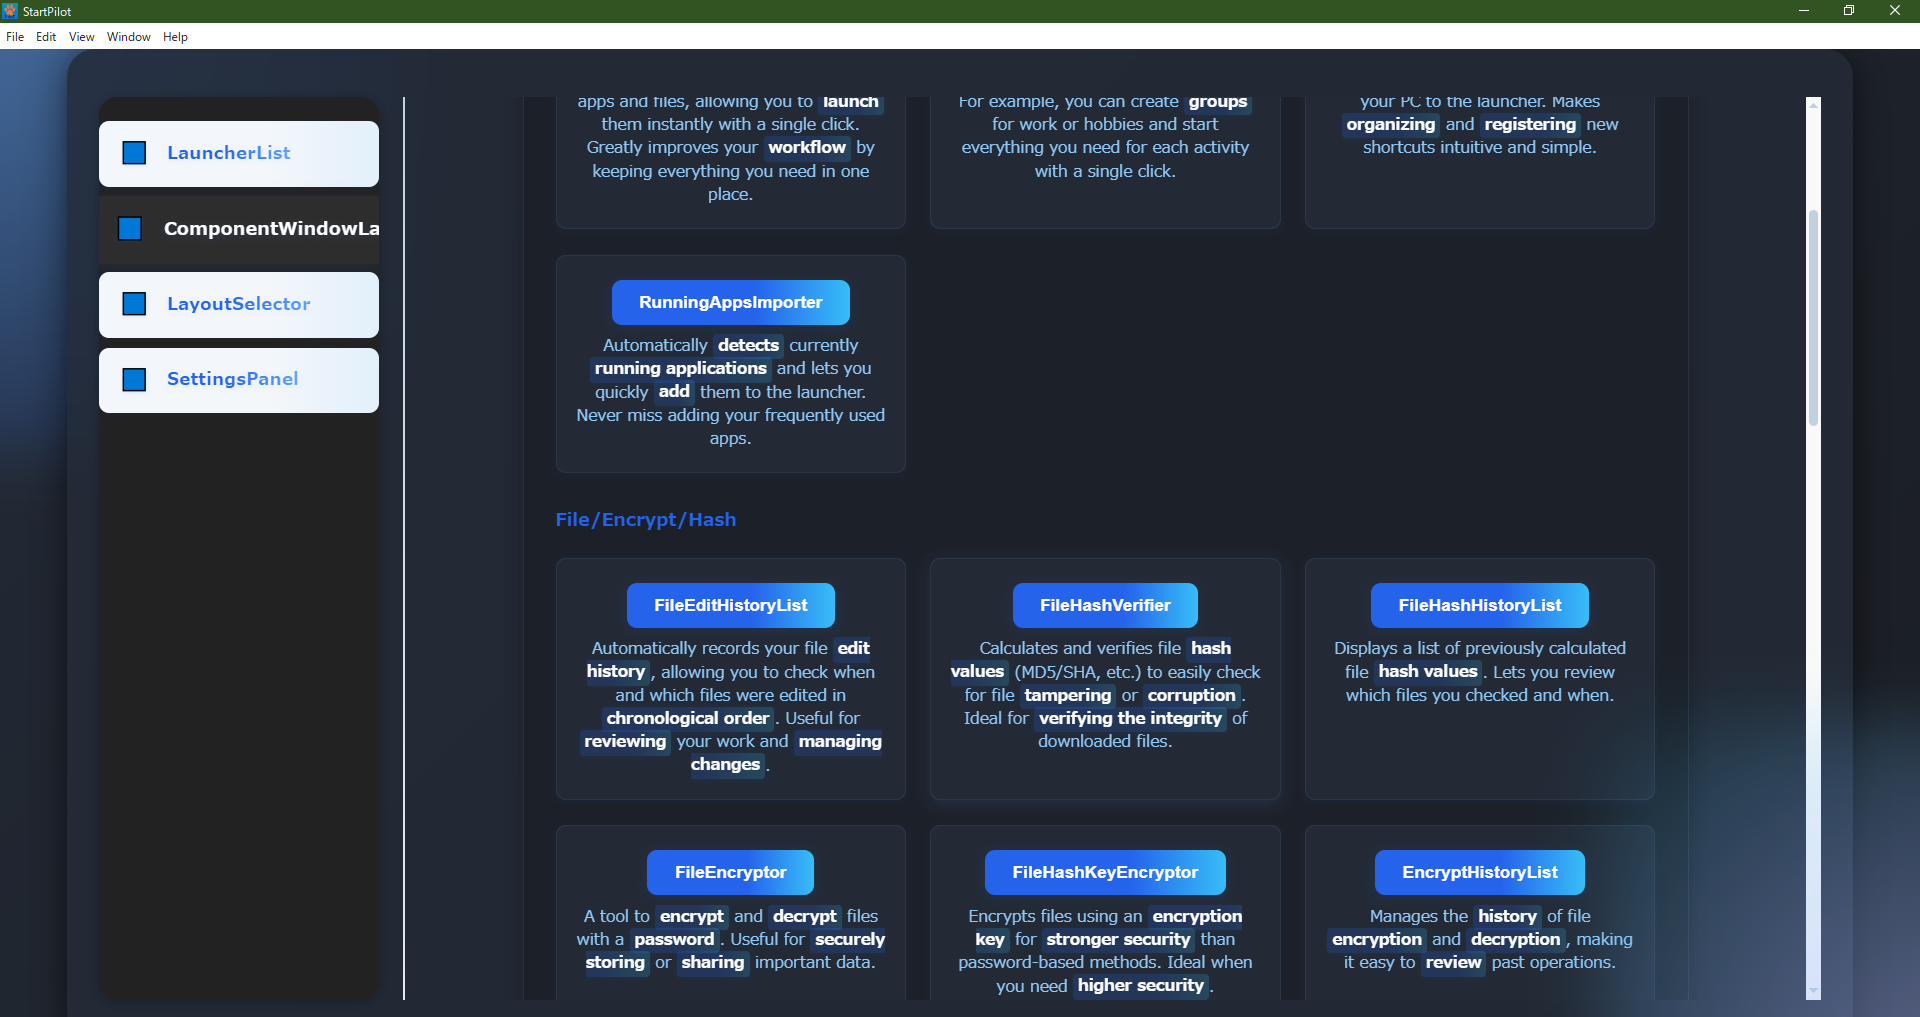Click the blue square icon beside LauncherList
1920x1017 pixels.
click(134, 153)
